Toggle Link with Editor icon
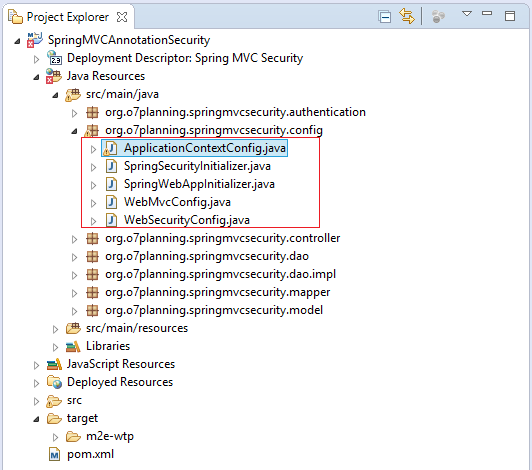 tap(407, 16)
